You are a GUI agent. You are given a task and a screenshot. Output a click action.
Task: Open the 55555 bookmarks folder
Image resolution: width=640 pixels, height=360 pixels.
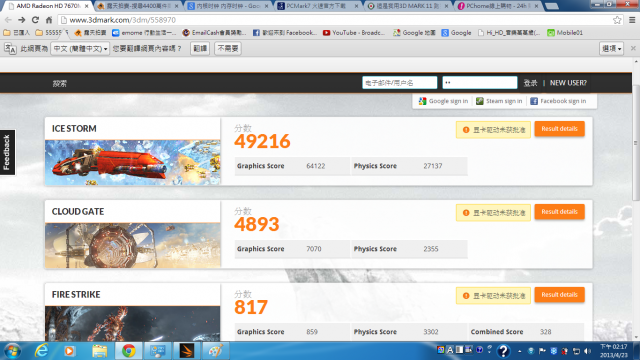[x=51, y=33]
